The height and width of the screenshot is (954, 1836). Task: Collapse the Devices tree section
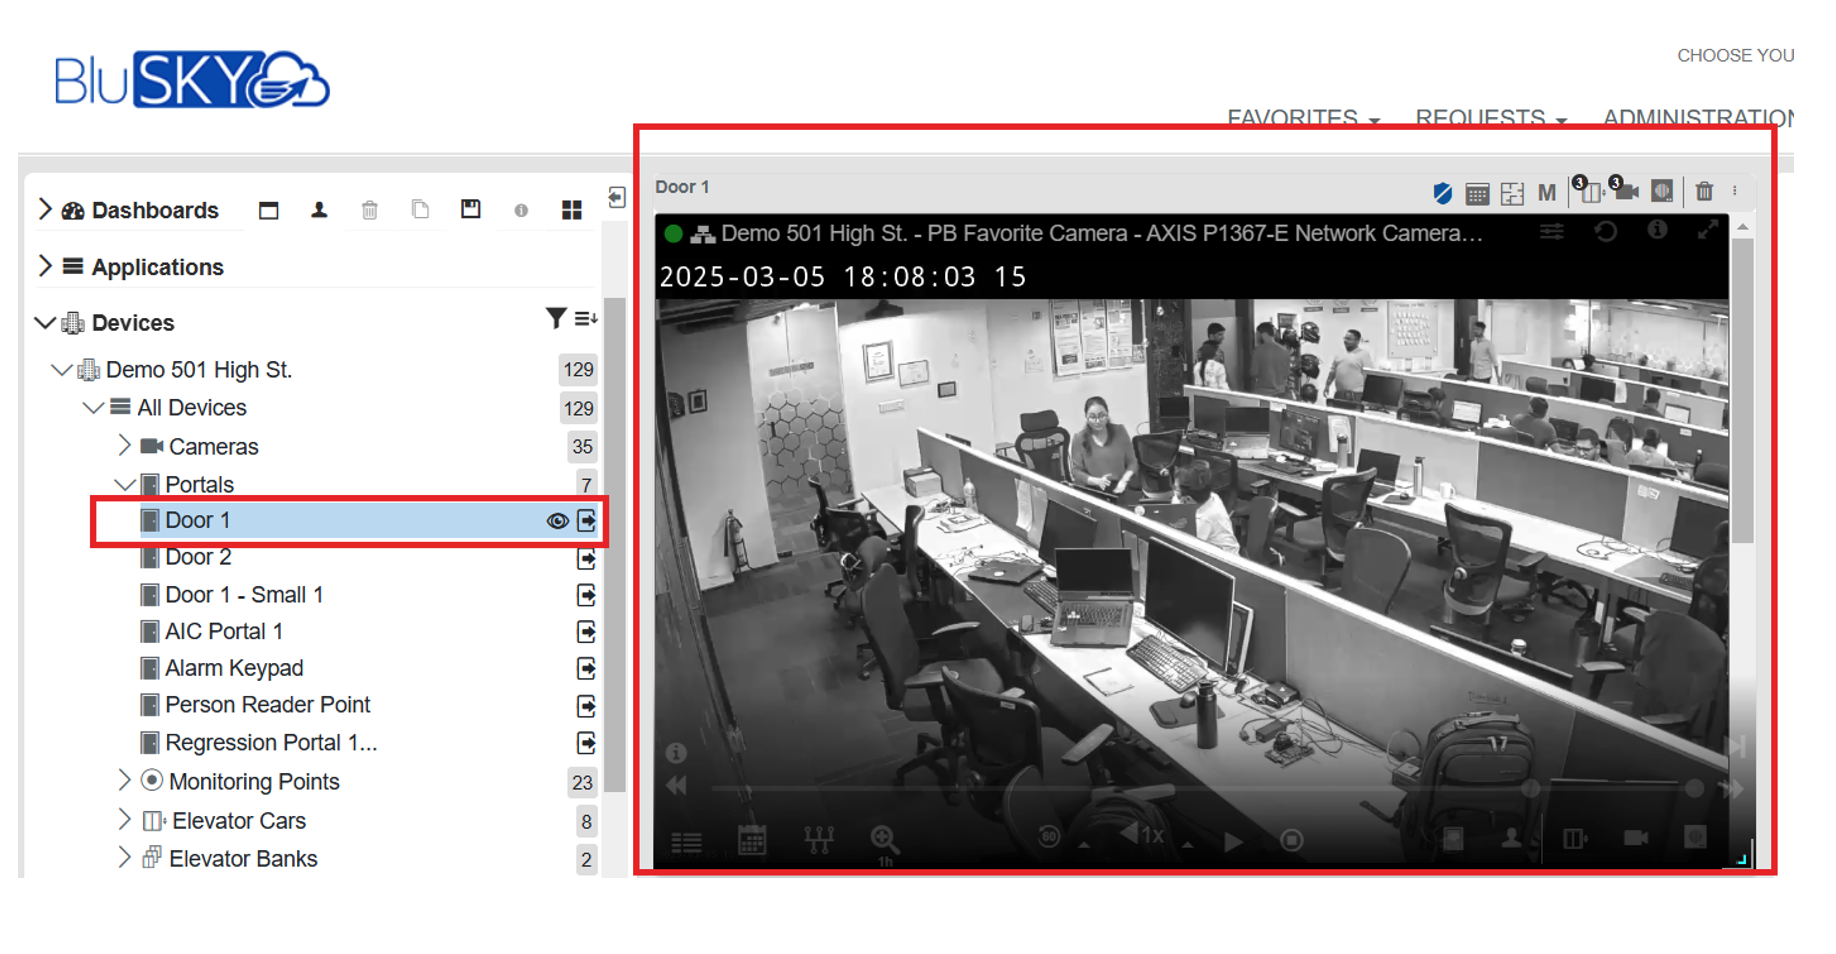point(45,322)
